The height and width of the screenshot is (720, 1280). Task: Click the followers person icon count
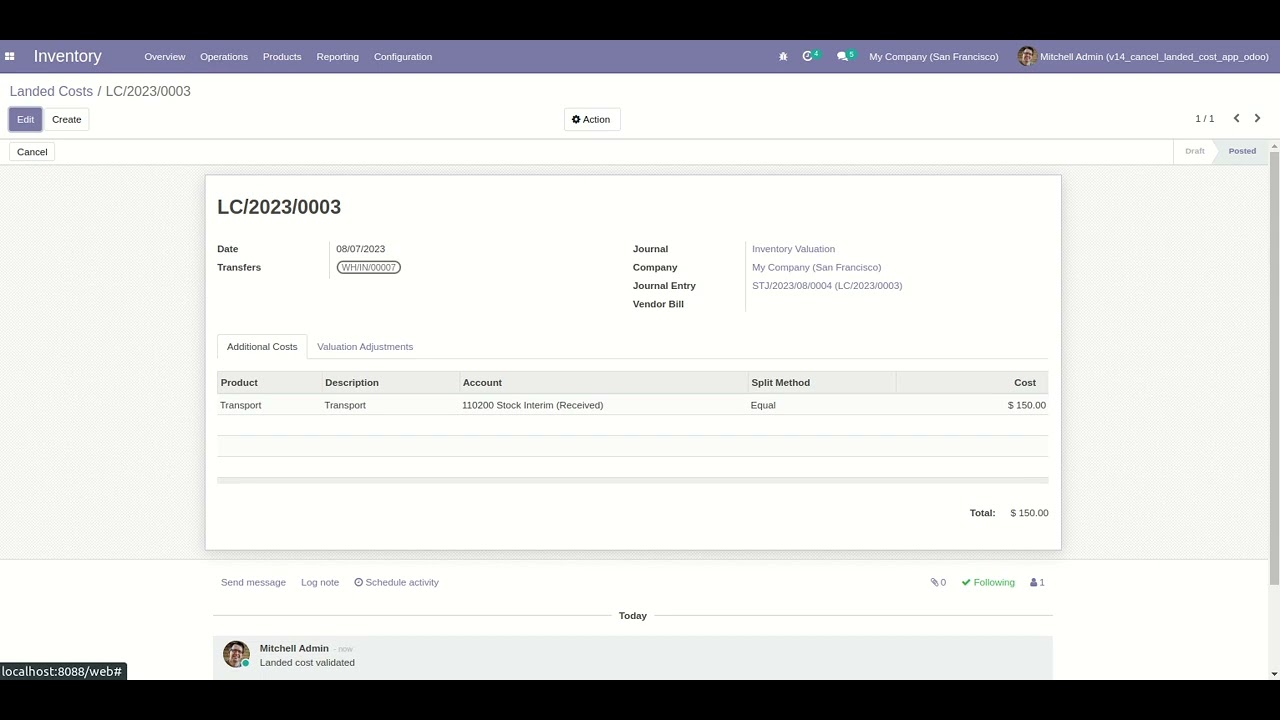click(1038, 582)
